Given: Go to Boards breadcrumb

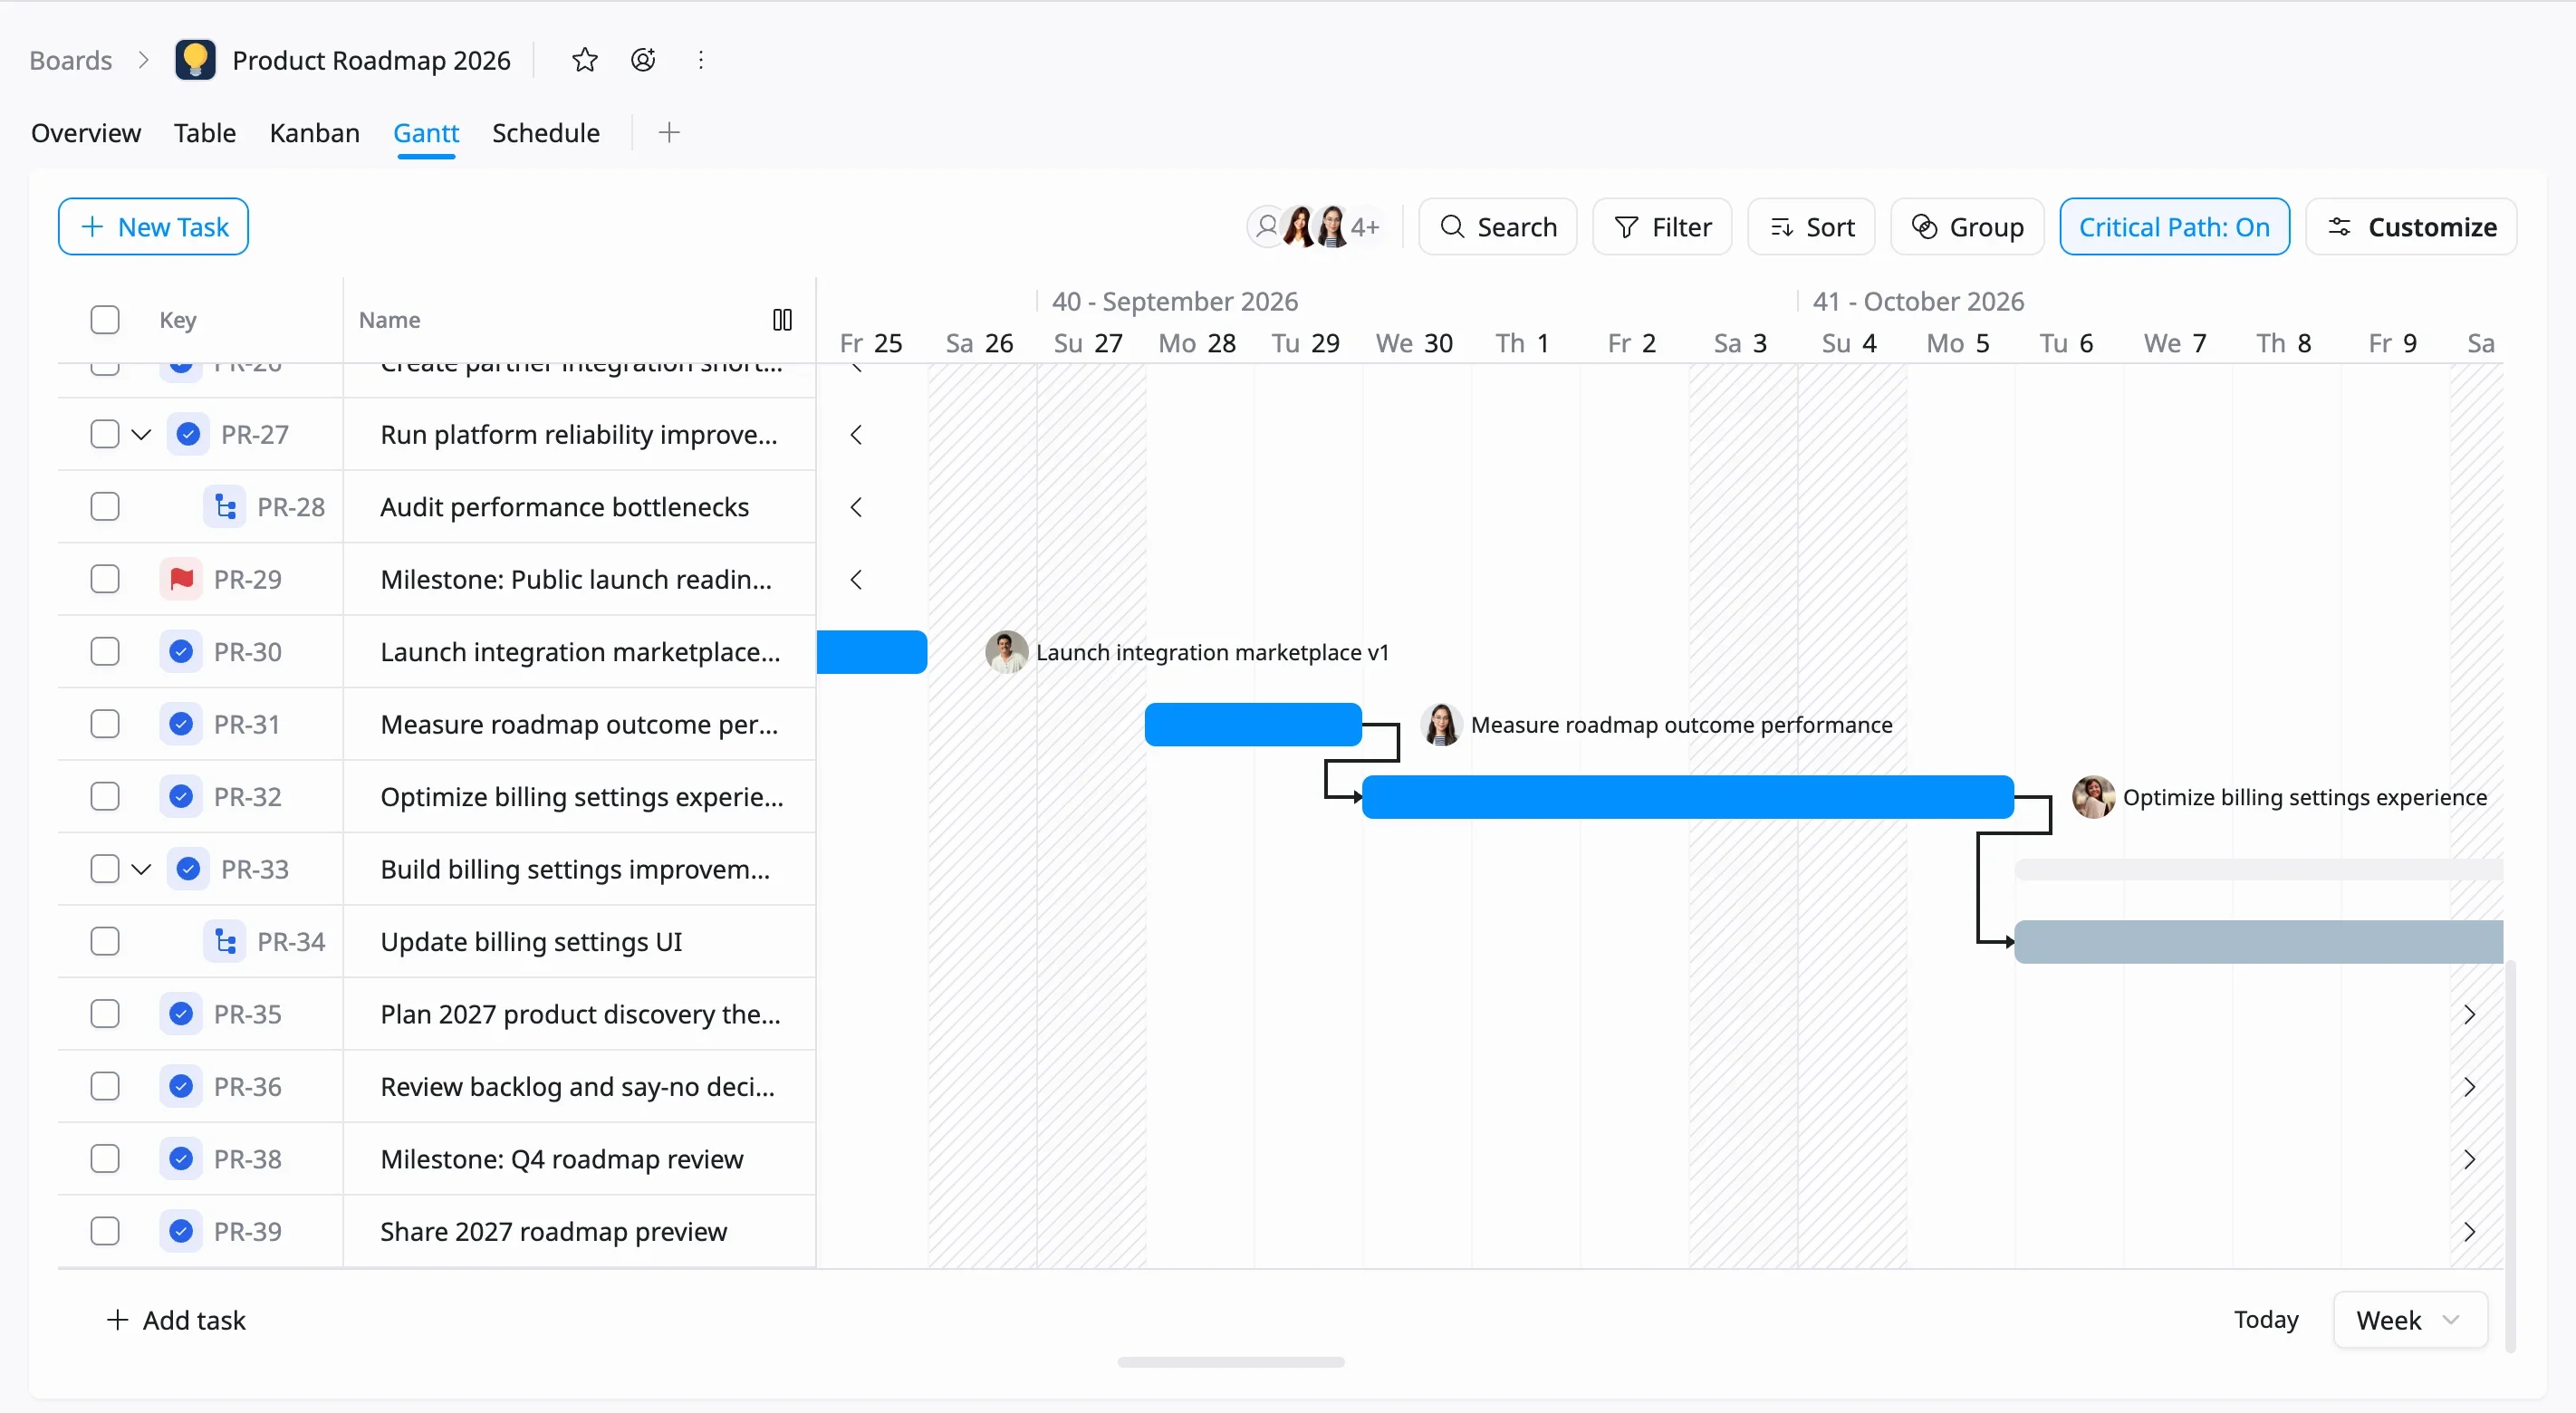Looking at the screenshot, I should pyautogui.click(x=71, y=60).
